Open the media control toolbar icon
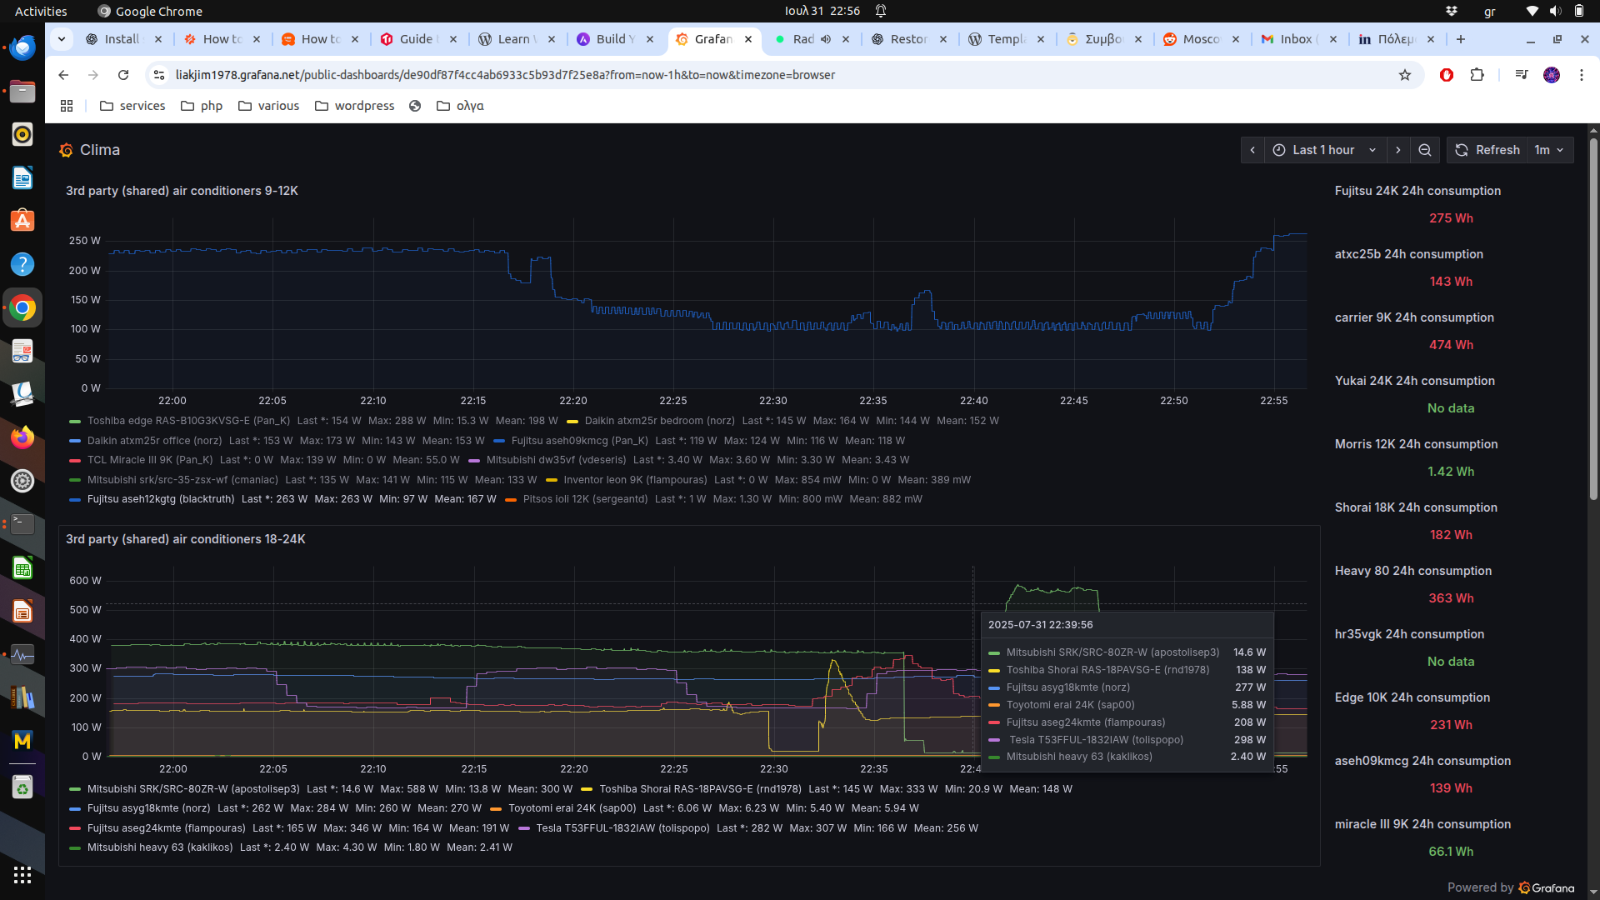This screenshot has height=900, width=1600. coord(1521,75)
